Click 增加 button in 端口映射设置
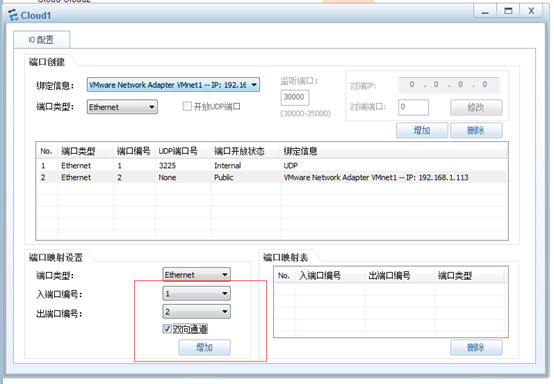This screenshot has height=384, width=554. pos(205,348)
